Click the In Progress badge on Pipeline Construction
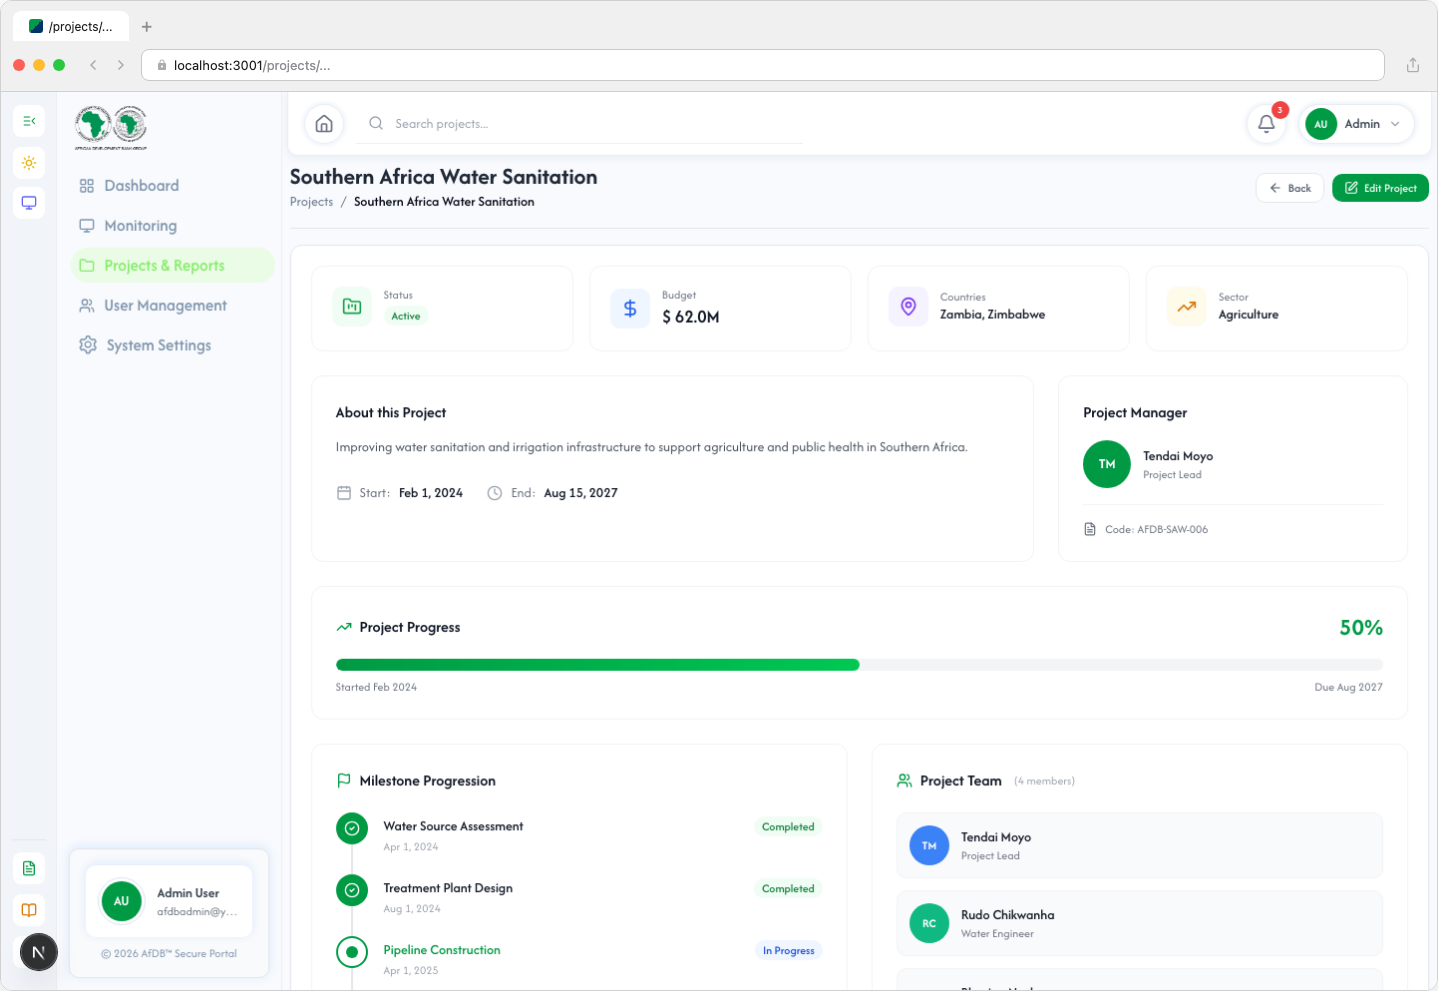This screenshot has width=1438, height=991. 788,951
